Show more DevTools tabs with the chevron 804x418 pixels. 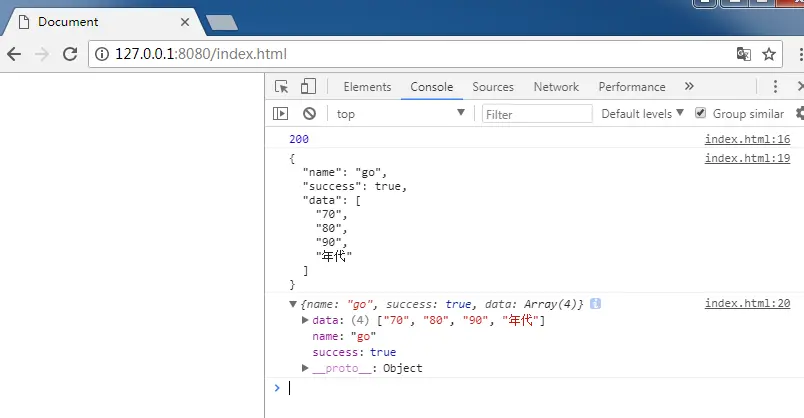pos(689,86)
